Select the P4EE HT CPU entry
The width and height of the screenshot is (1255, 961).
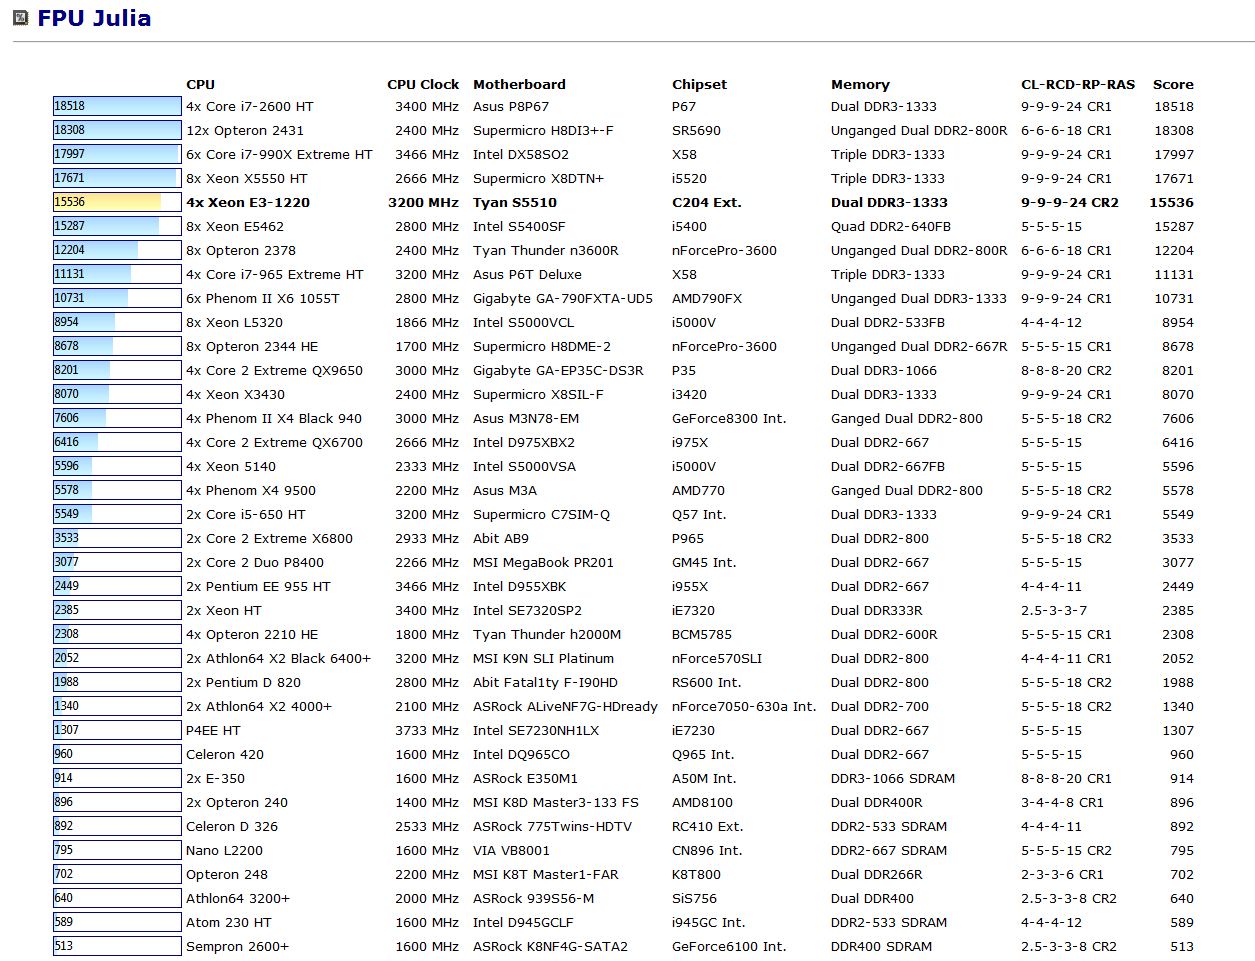tap(213, 730)
